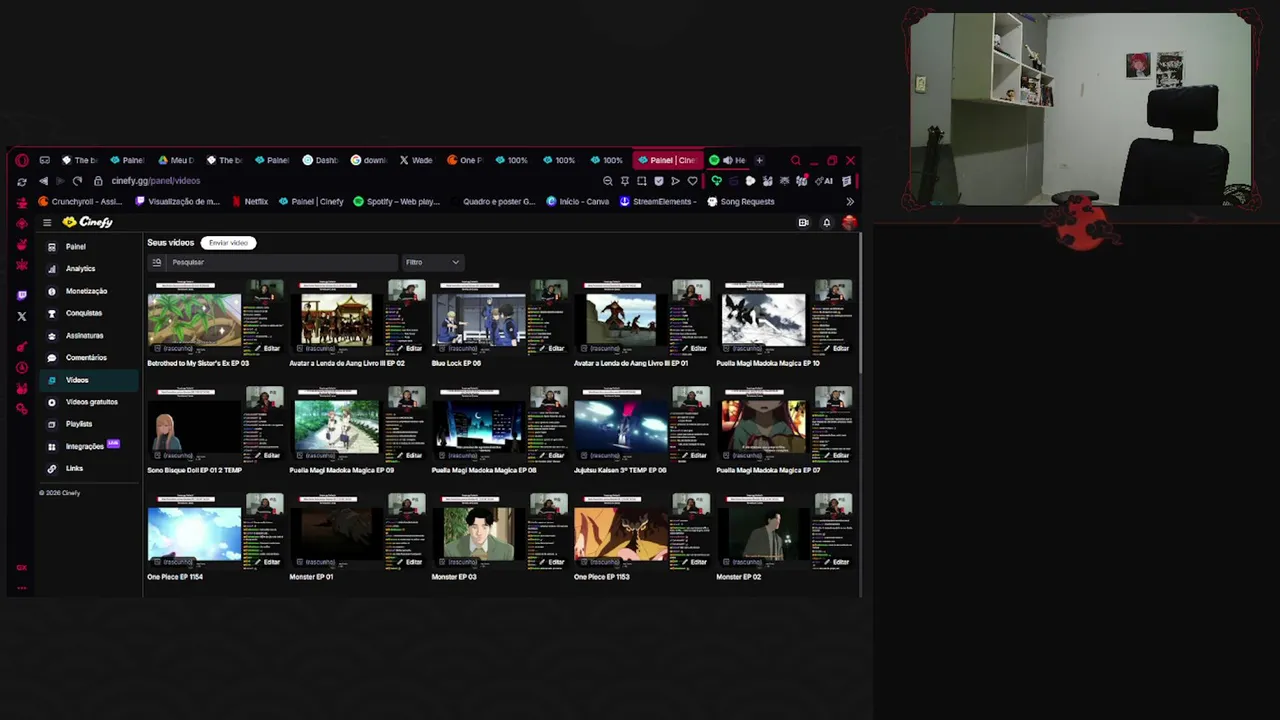
Task: Switch to the Spotify tab playing audio
Action: (728, 160)
